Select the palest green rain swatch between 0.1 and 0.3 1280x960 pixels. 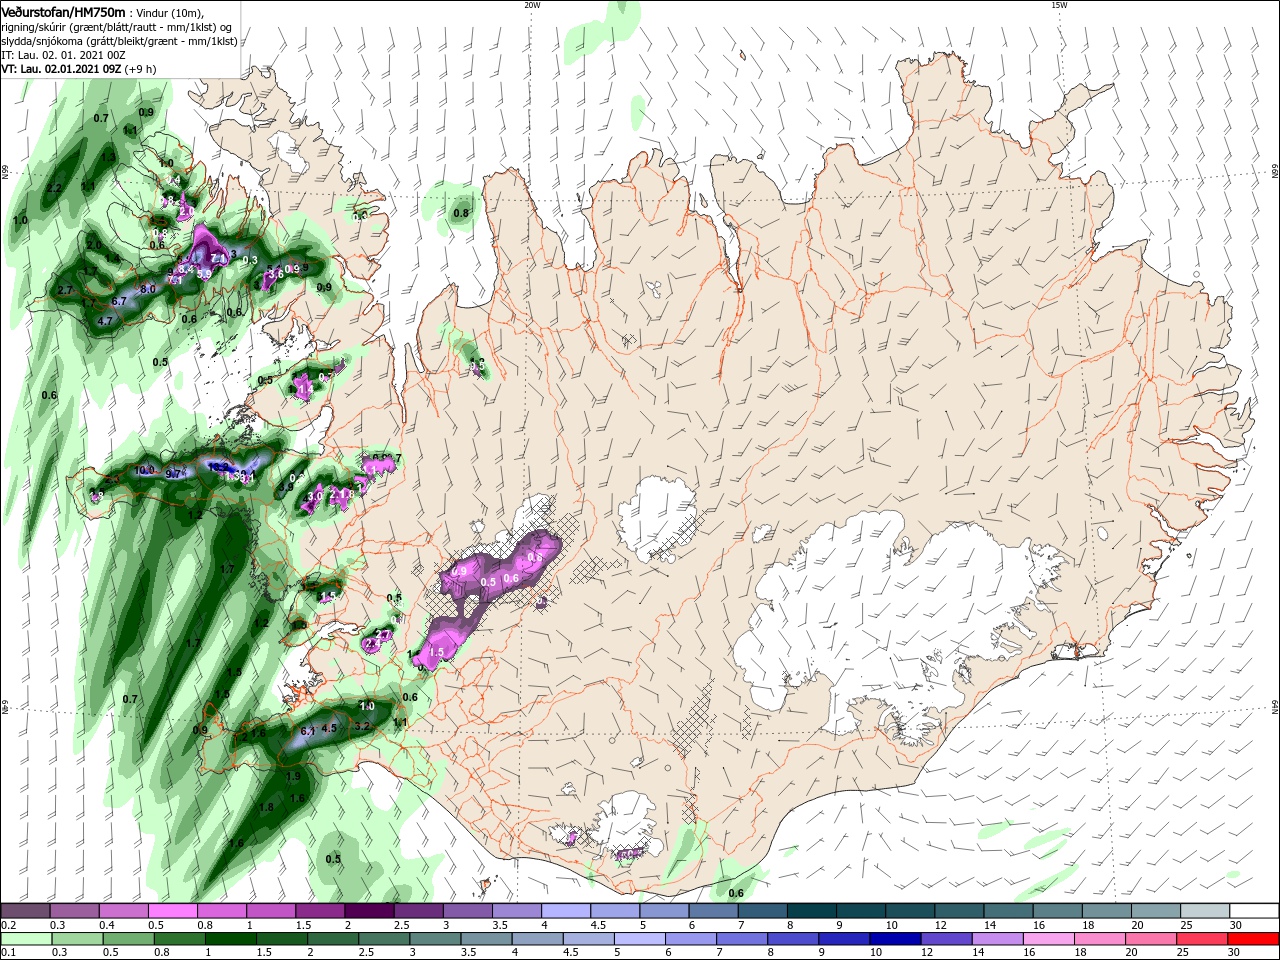coord(26,939)
